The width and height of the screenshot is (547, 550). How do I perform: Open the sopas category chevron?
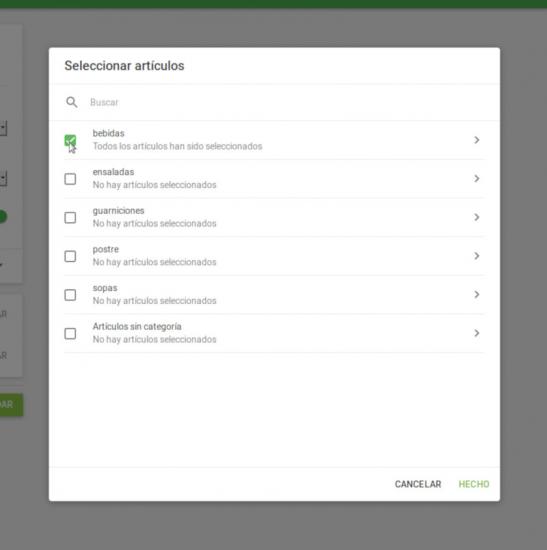(x=476, y=294)
